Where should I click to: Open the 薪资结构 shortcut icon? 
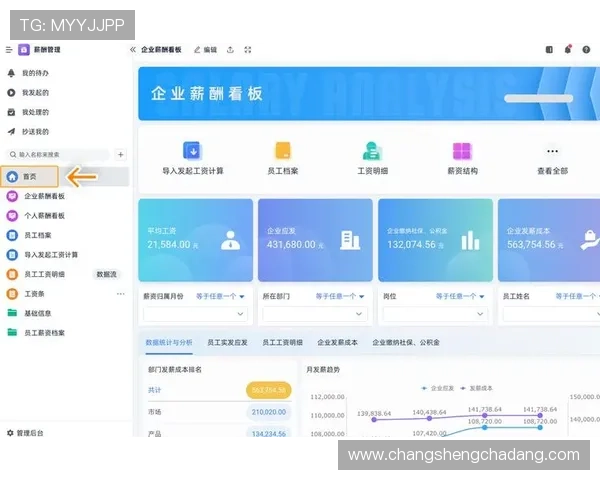tap(462, 151)
